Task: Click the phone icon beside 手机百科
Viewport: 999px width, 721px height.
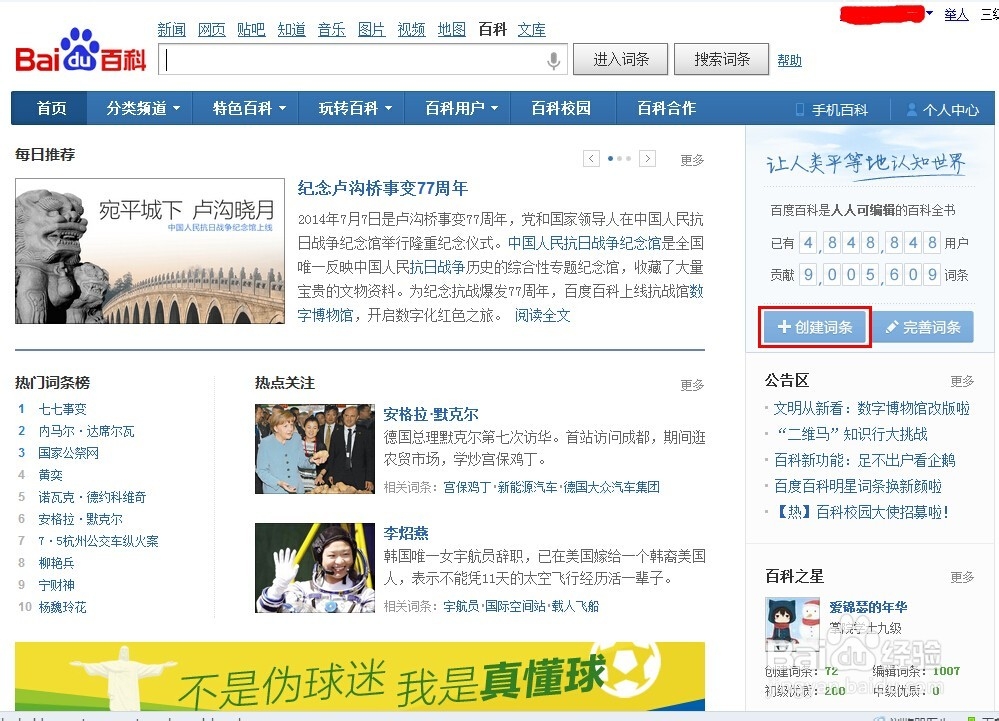Action: (x=799, y=108)
